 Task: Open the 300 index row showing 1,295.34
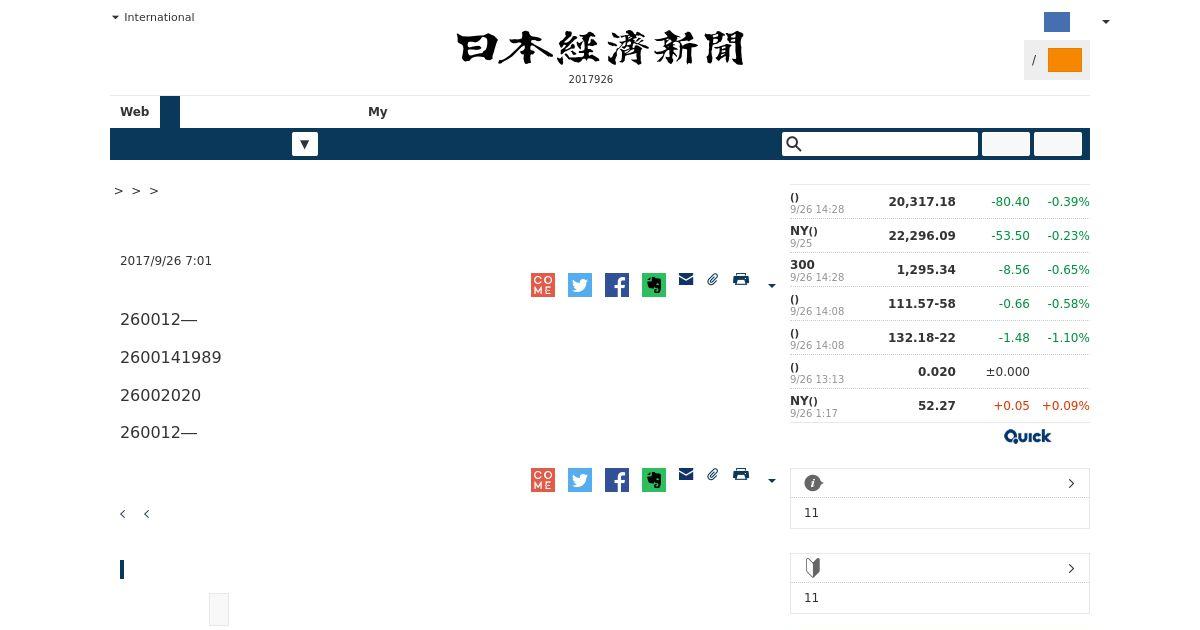coord(940,270)
